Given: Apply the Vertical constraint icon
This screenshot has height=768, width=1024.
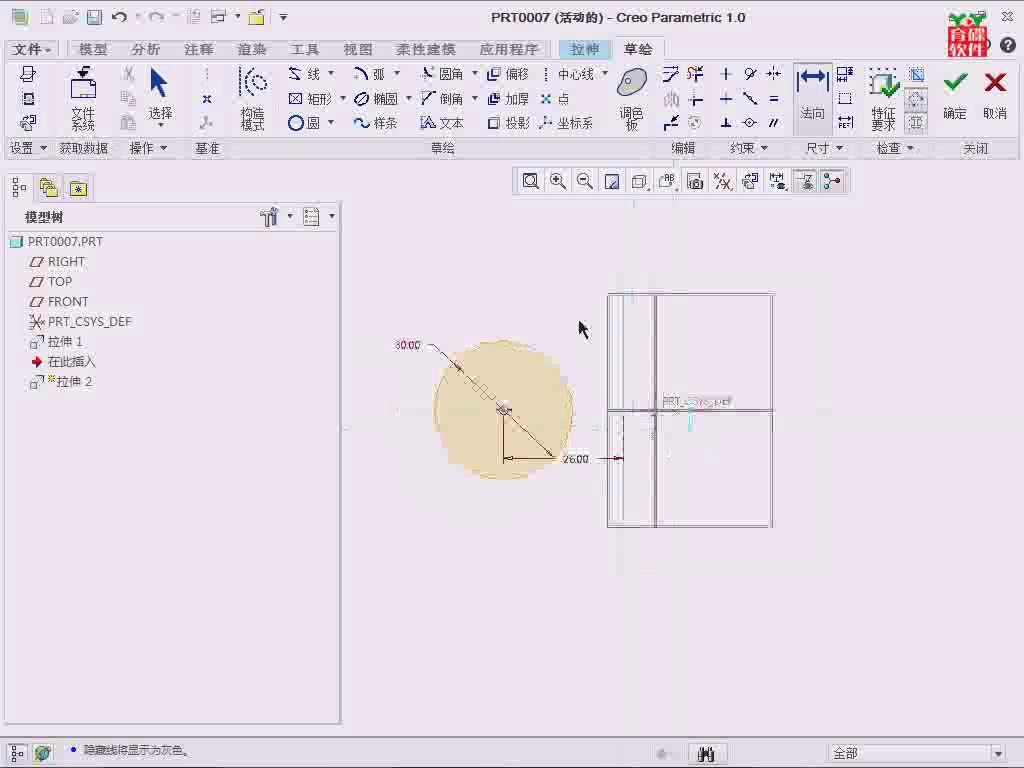Looking at the screenshot, I should 726,74.
